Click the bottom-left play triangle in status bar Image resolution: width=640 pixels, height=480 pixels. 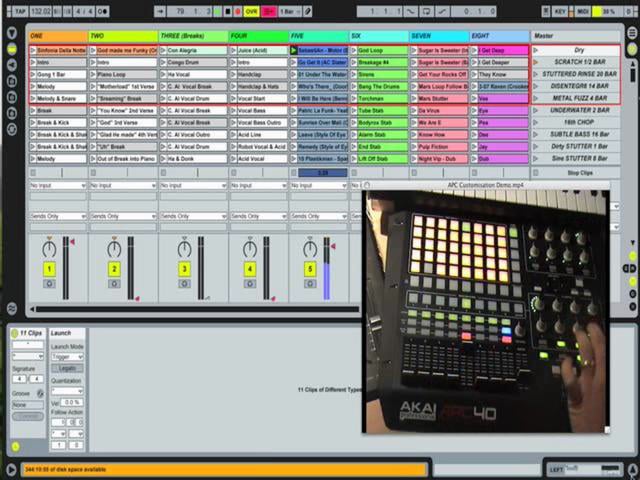pyautogui.click(x=11, y=470)
